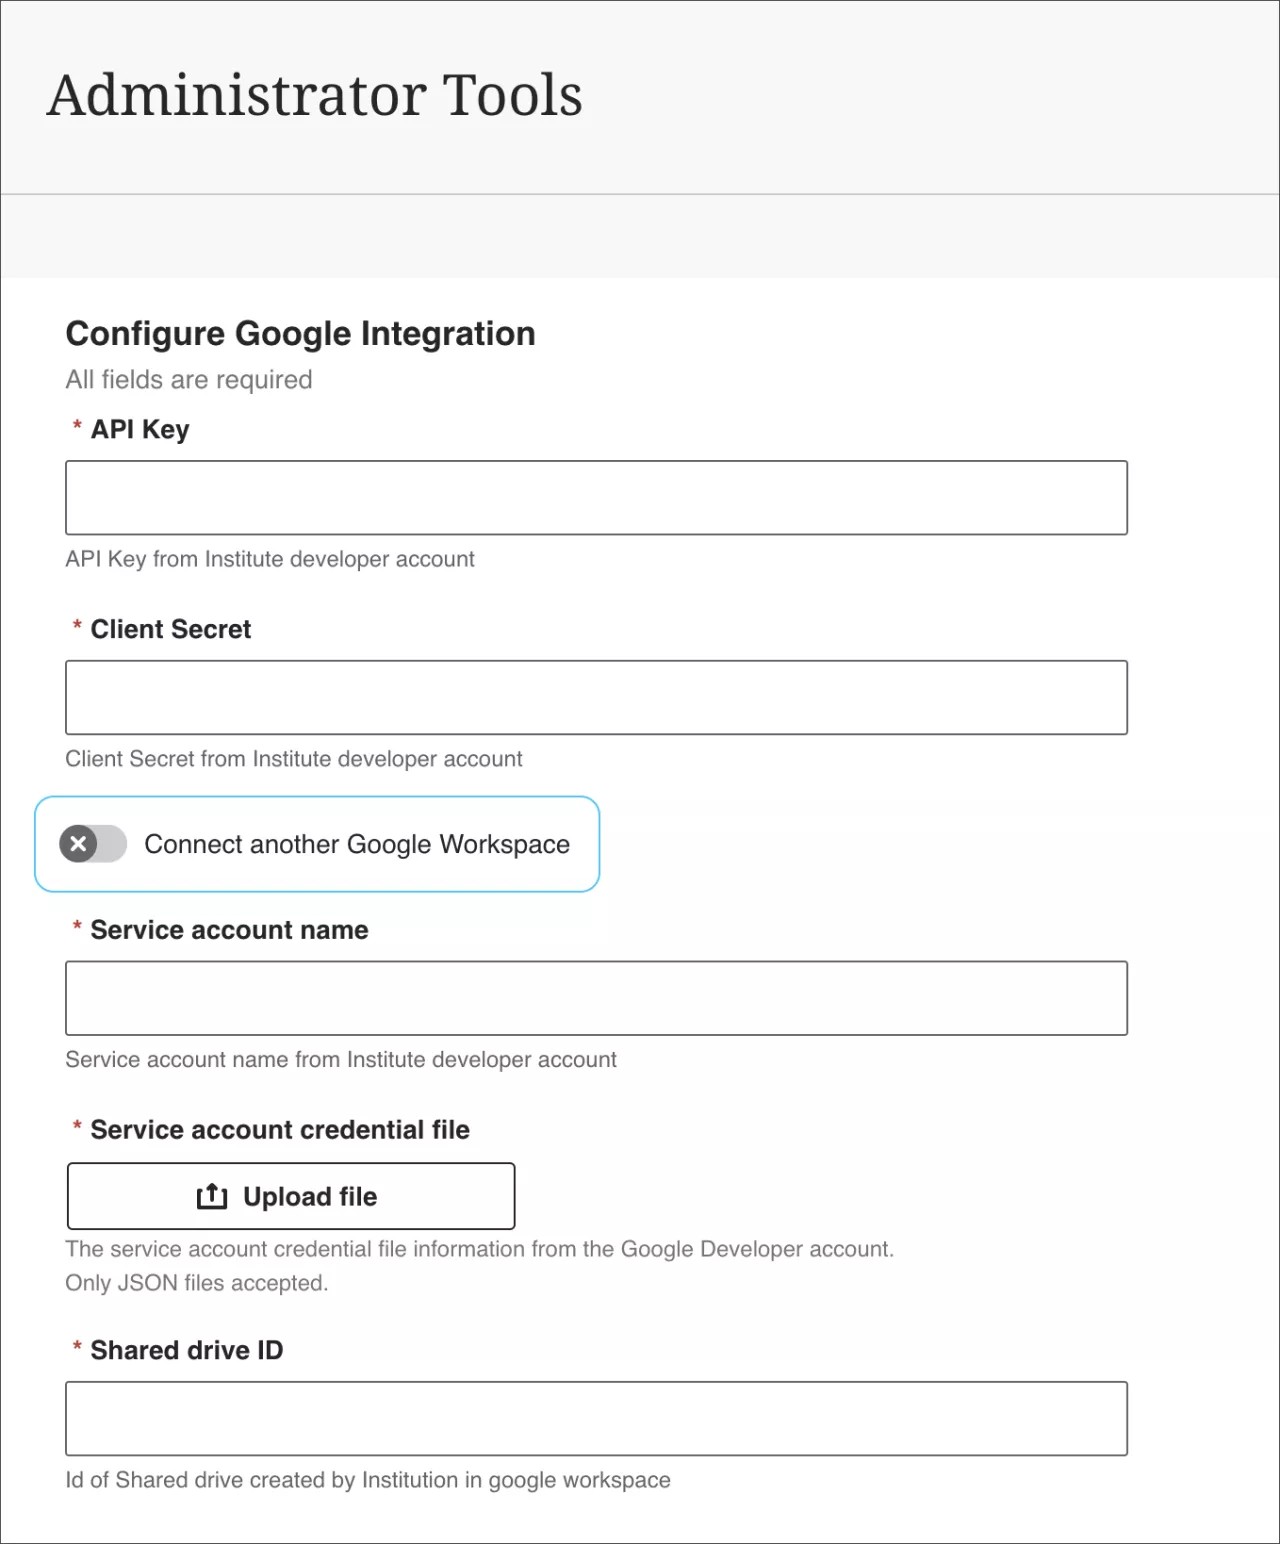Click the Service account name input box
Viewport: 1280px width, 1544px height.
click(596, 997)
